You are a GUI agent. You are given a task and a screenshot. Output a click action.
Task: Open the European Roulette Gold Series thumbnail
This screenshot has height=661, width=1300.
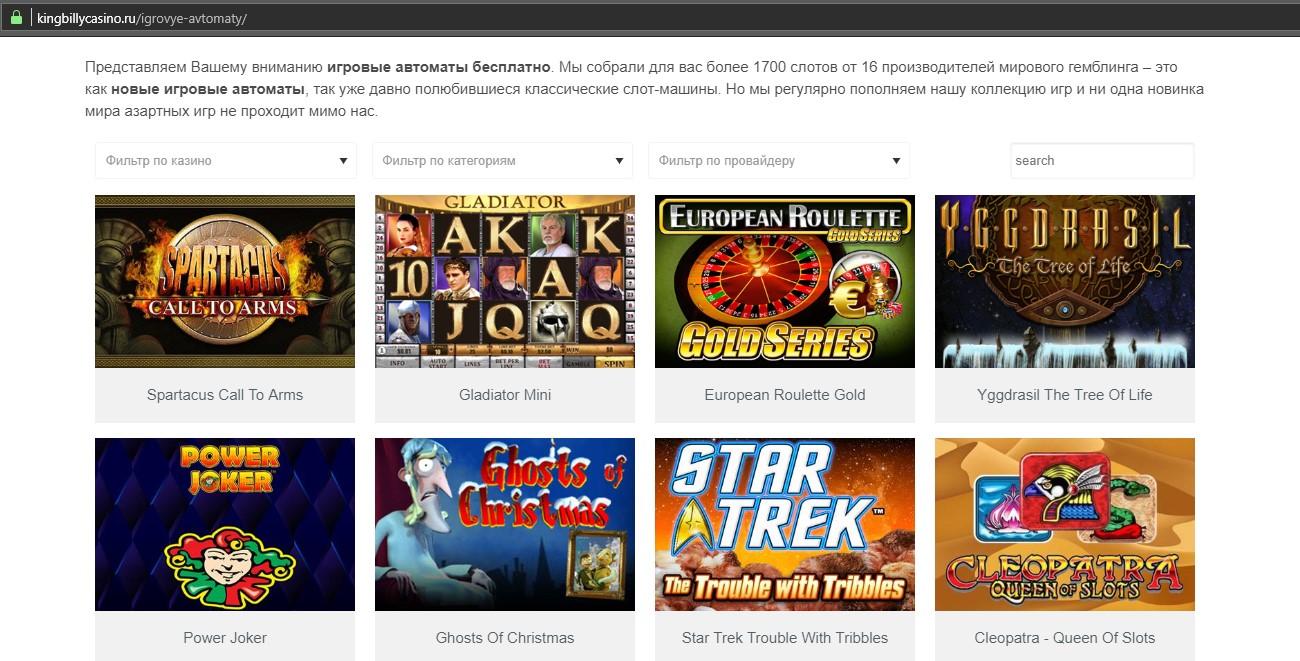[x=785, y=281]
